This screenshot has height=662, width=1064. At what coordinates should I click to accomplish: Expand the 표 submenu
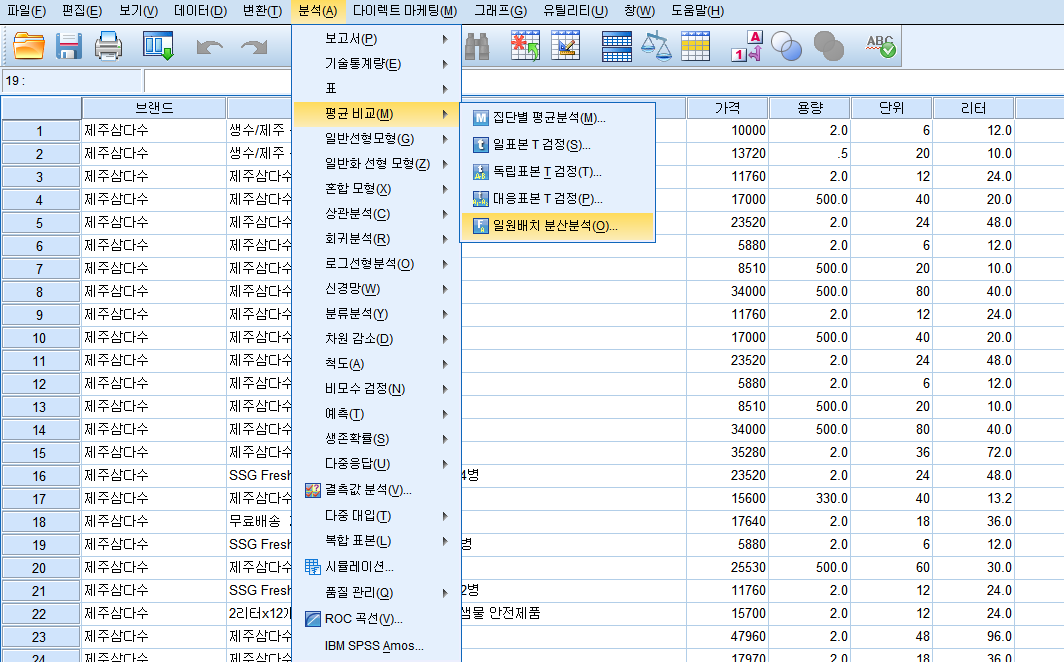point(377,89)
